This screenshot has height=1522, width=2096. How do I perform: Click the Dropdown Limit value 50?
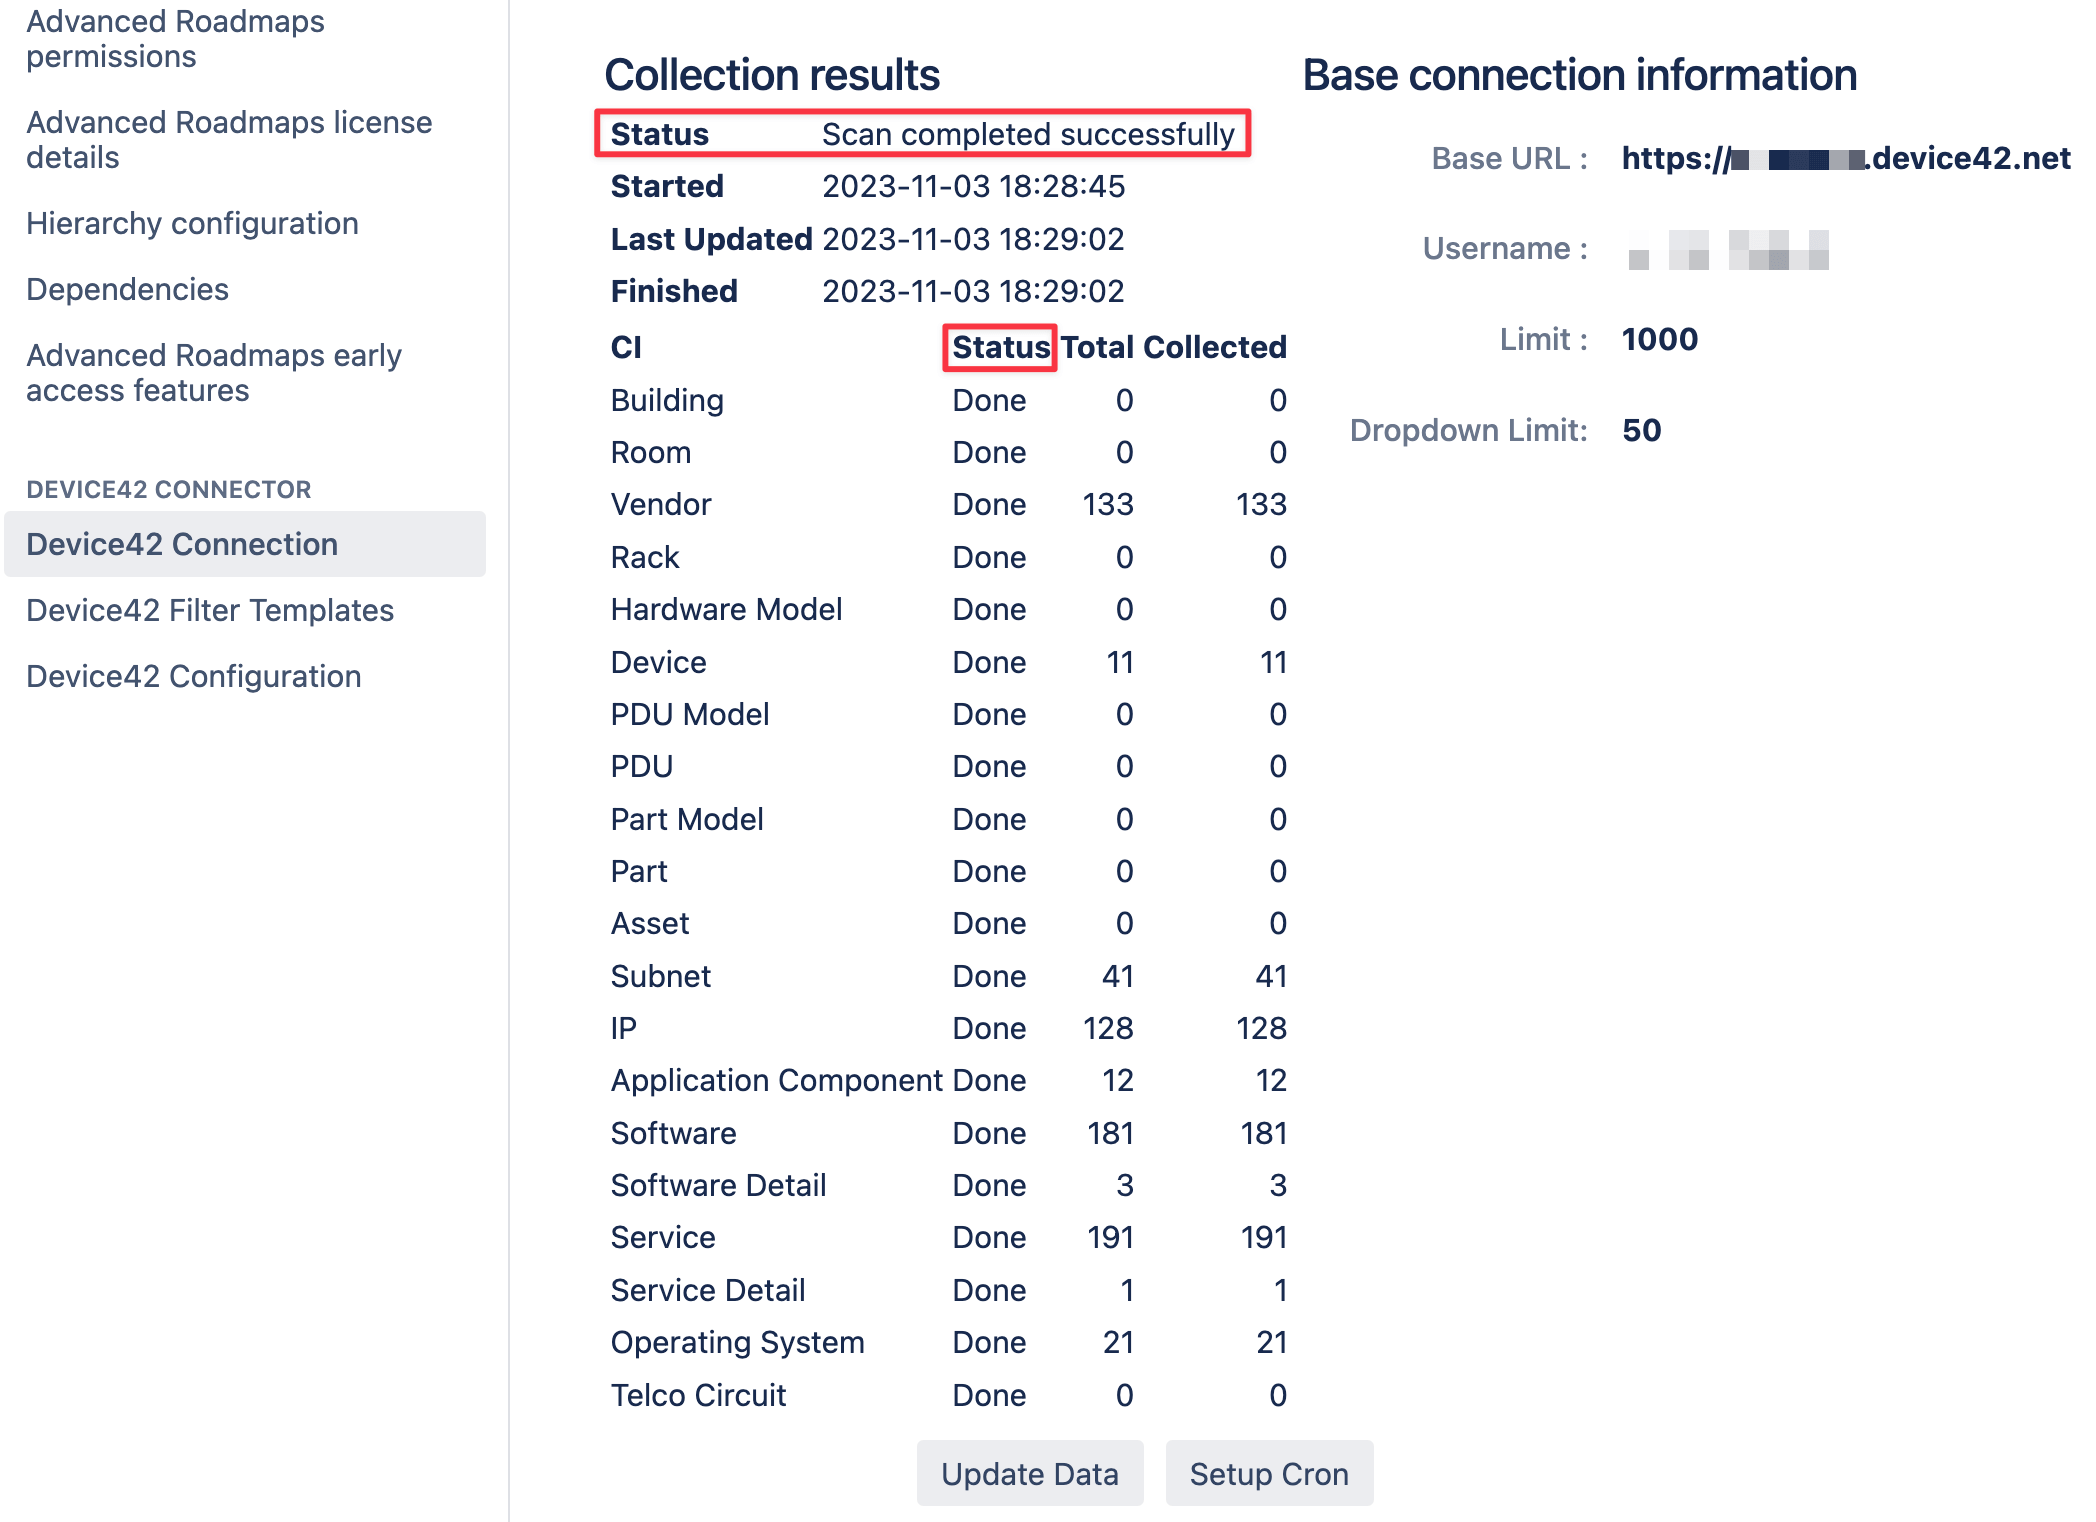coord(1641,430)
